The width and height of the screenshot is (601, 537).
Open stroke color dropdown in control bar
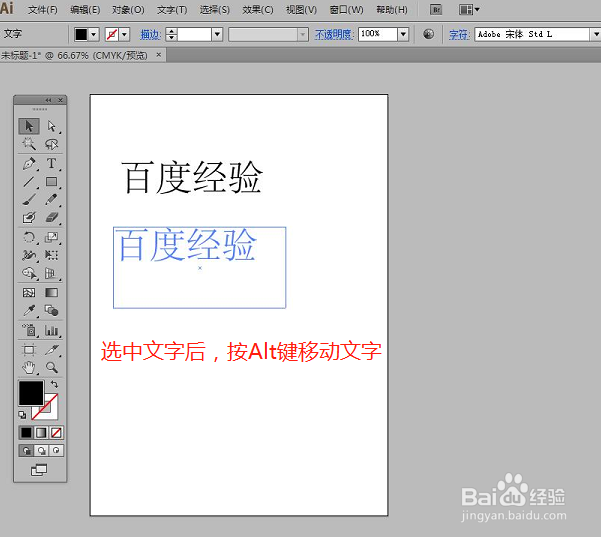point(125,34)
